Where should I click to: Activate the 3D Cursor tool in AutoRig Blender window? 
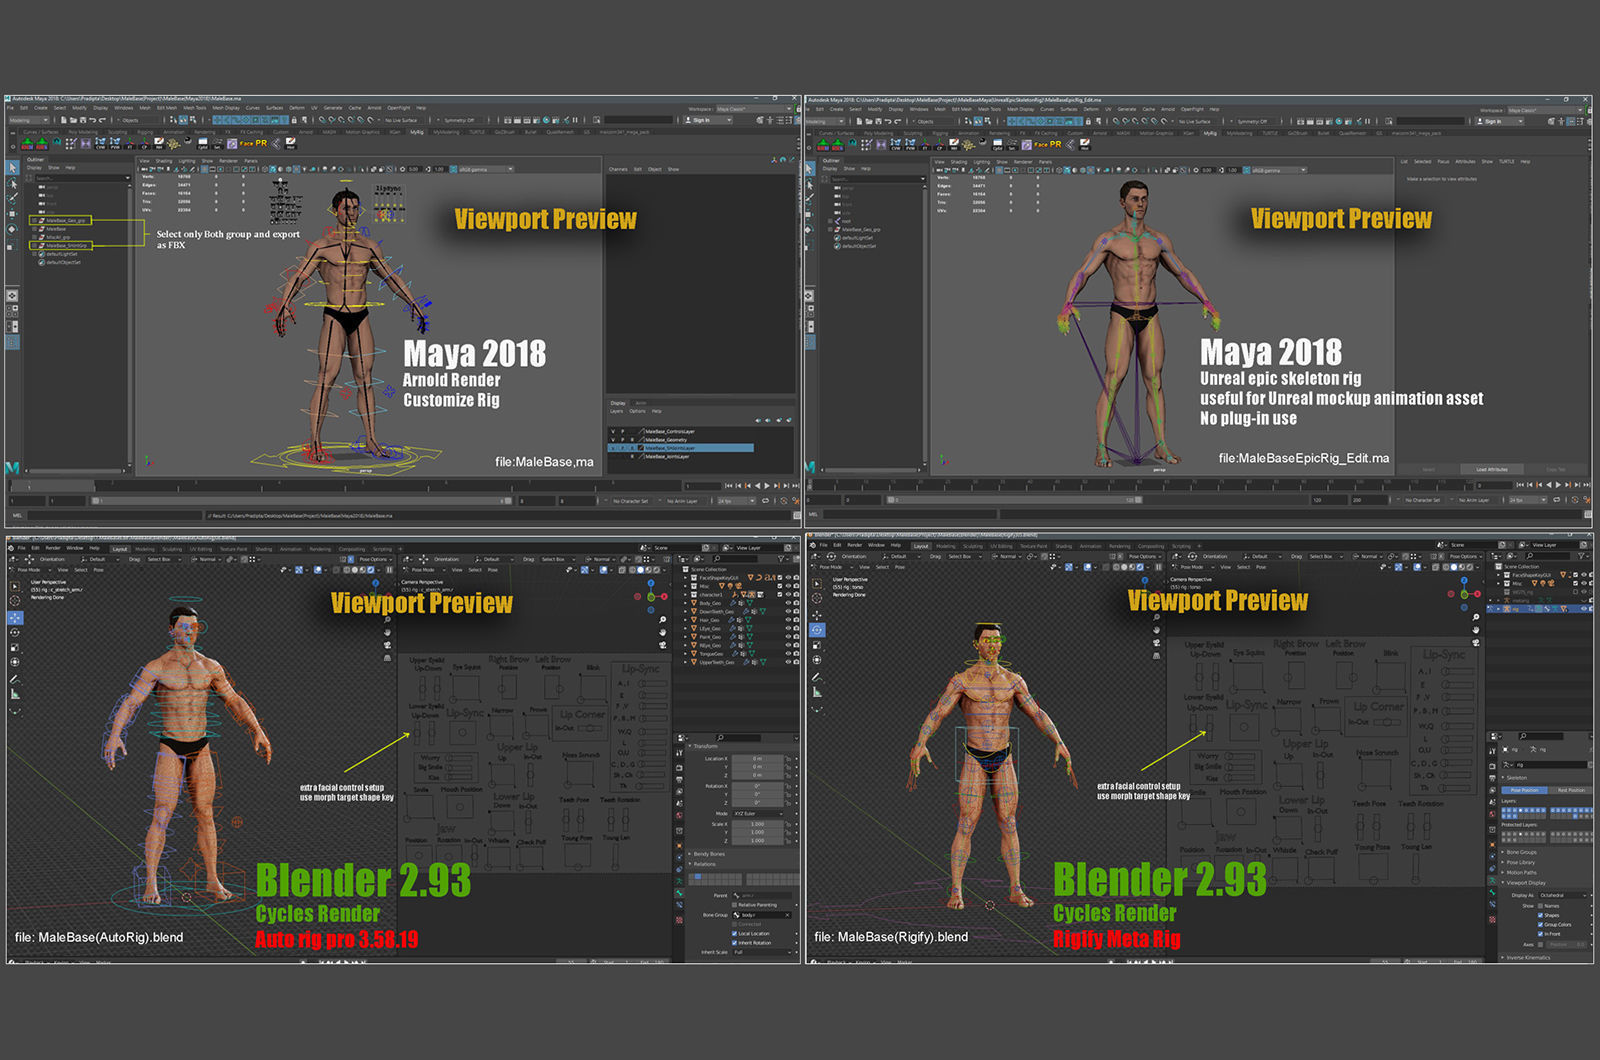pyautogui.click(x=14, y=601)
